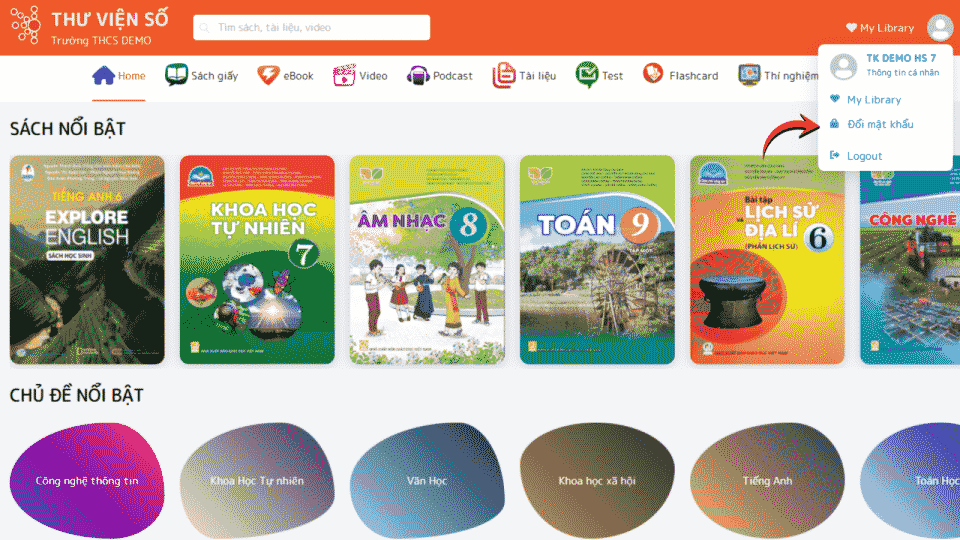Viewport: 960px width, 540px height.
Task: Open the Thí nghiệm section
Action: pyautogui.click(x=777, y=75)
